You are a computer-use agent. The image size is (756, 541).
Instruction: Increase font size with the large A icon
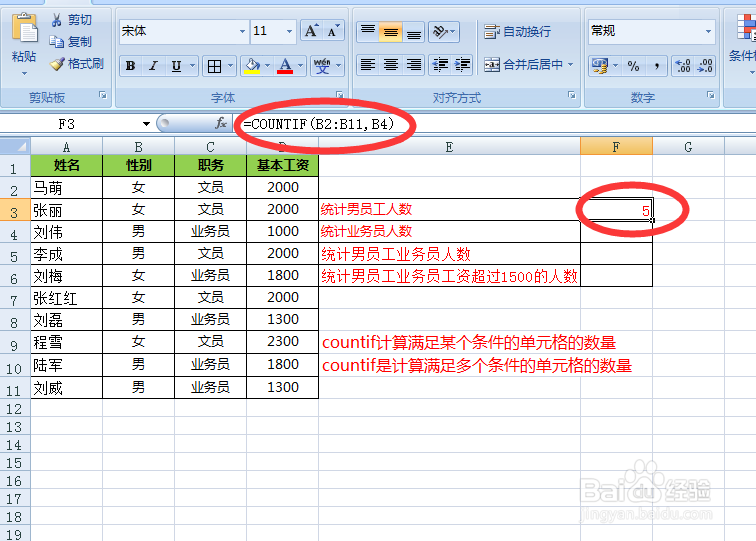(311, 31)
